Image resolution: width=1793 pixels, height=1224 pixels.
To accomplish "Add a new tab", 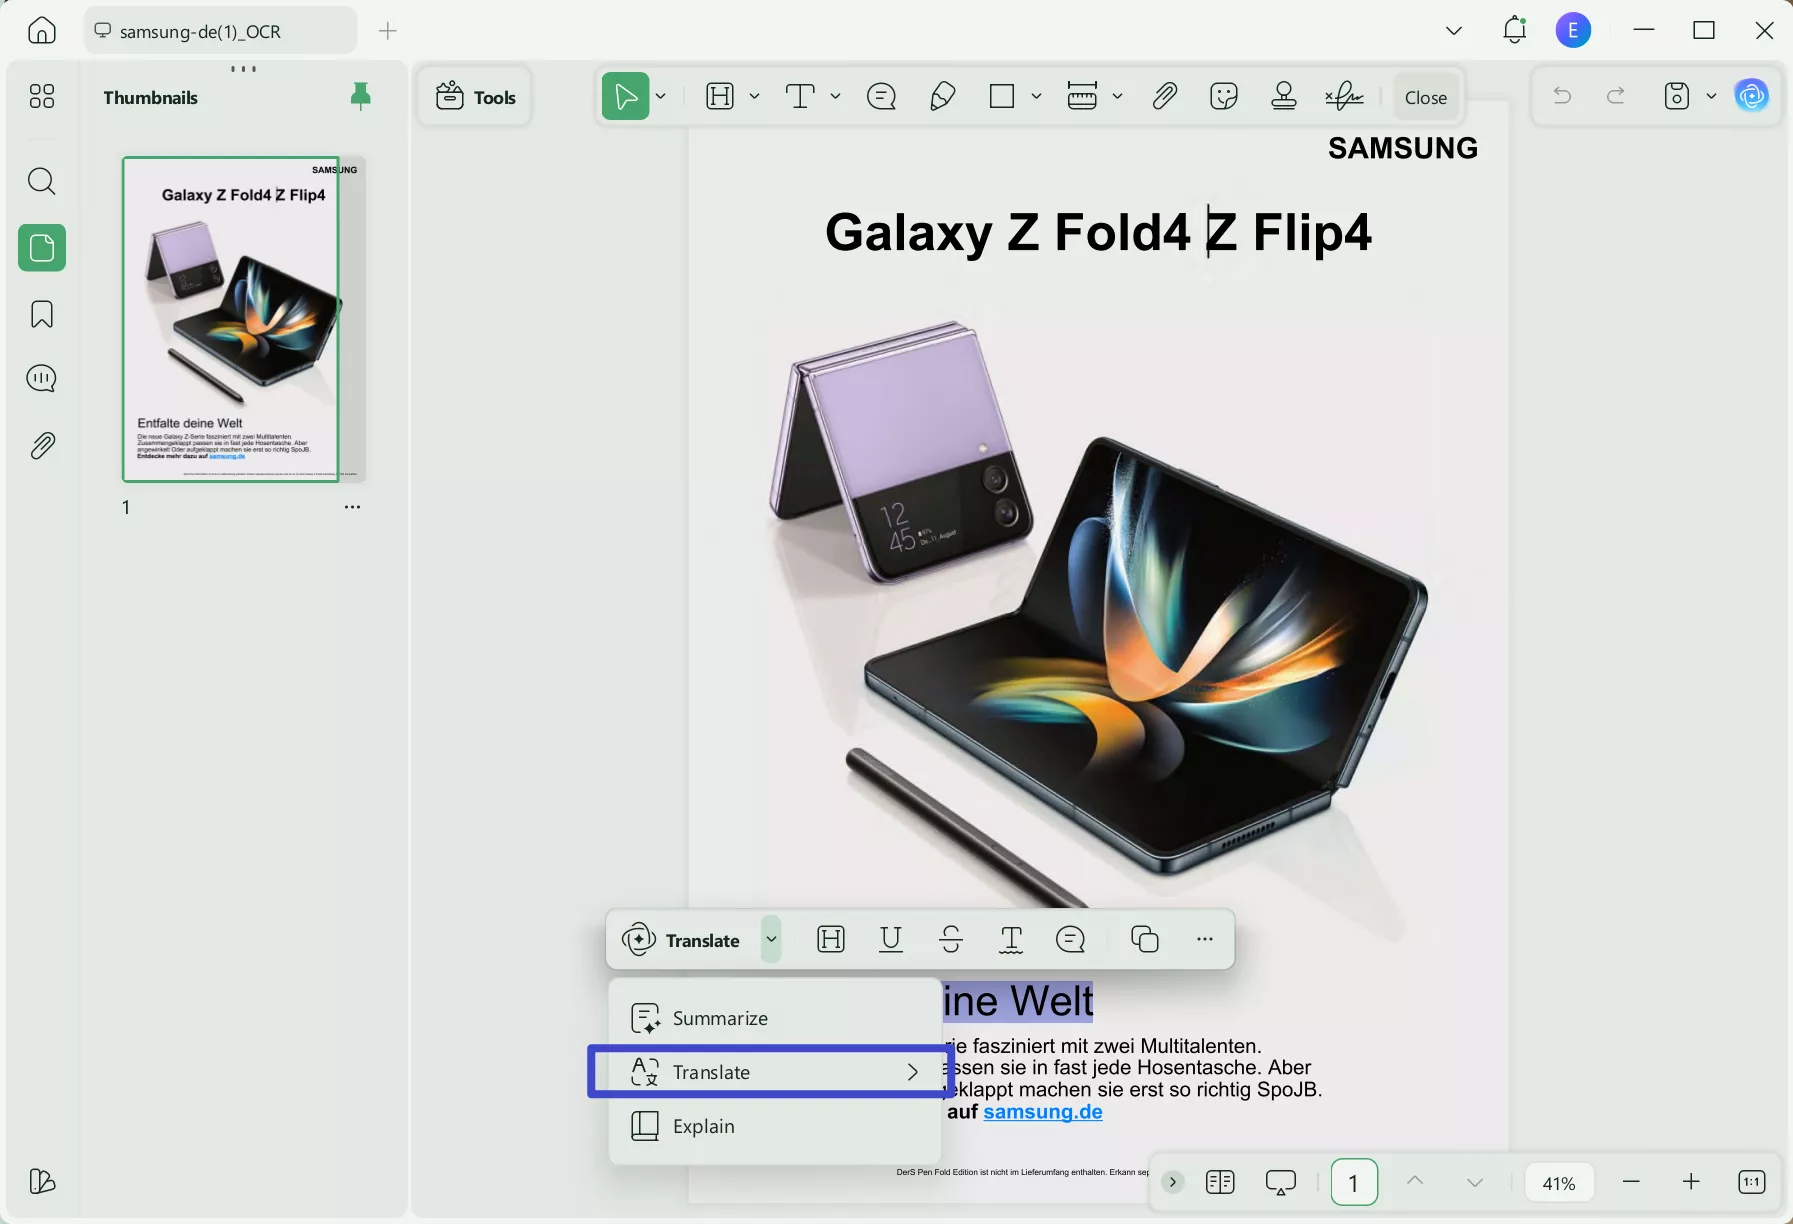I will coord(388,31).
